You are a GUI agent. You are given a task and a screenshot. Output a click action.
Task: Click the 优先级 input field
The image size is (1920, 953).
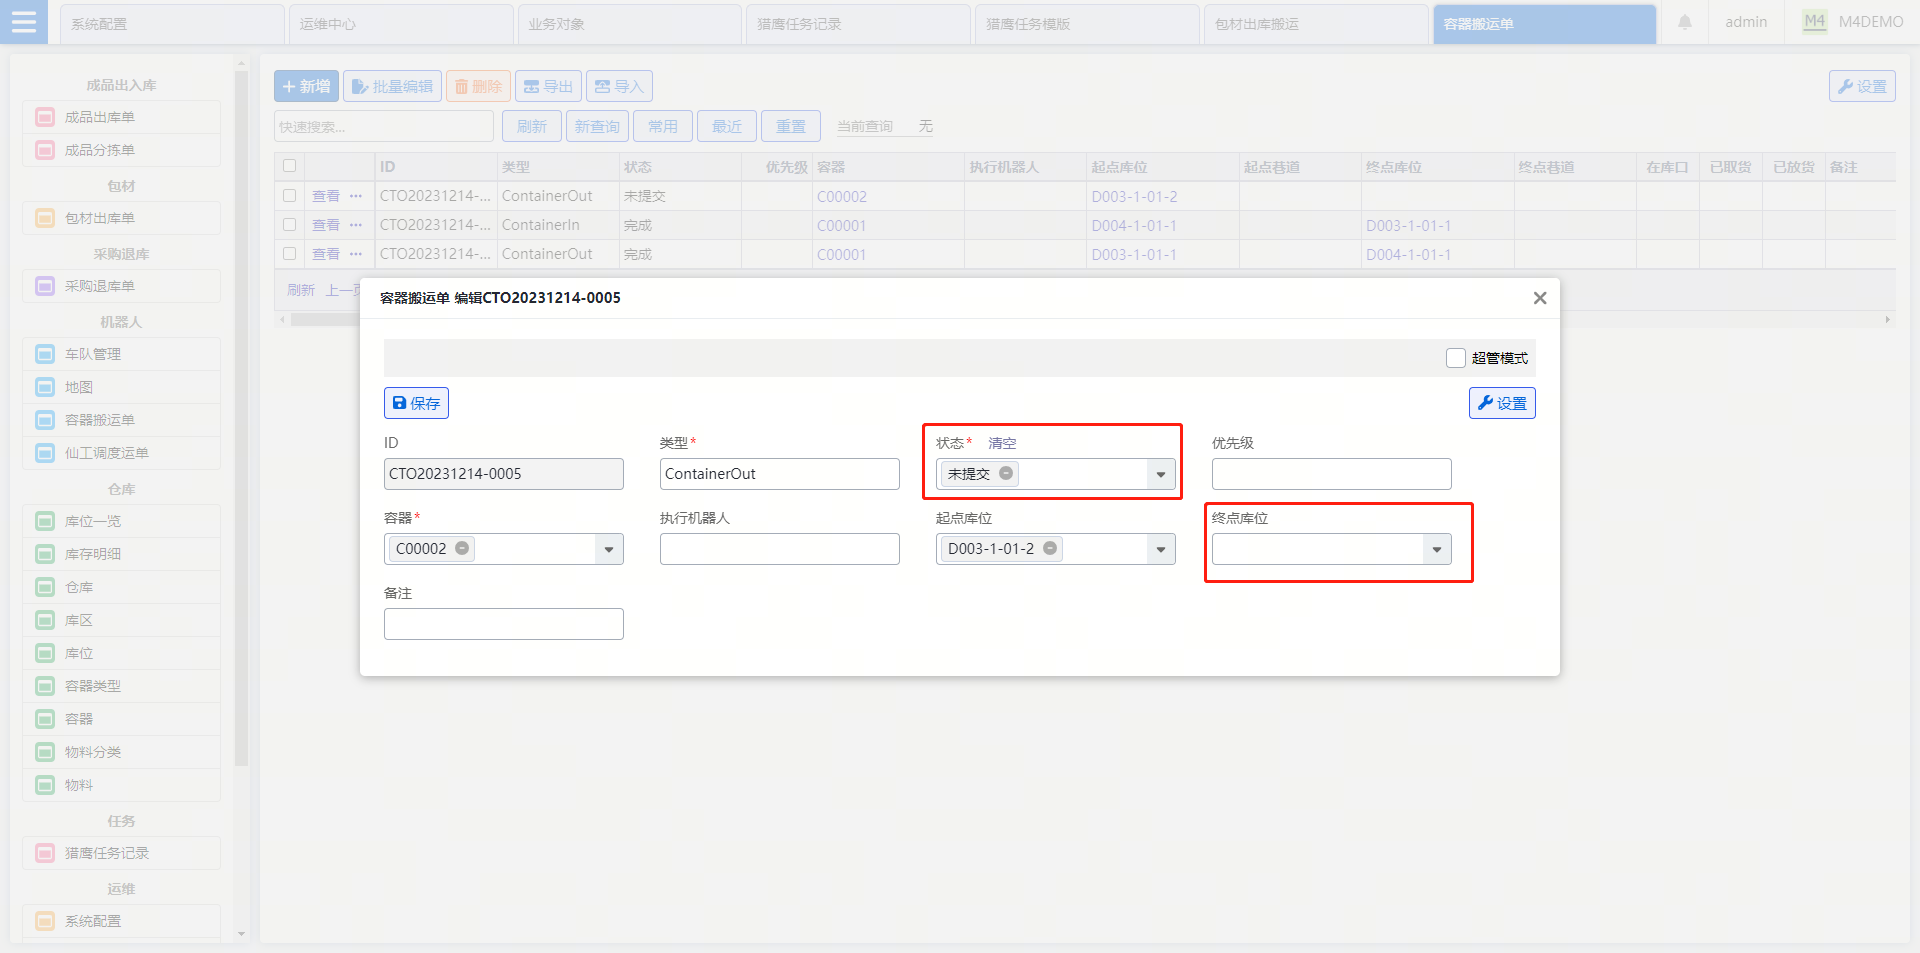pyautogui.click(x=1331, y=474)
